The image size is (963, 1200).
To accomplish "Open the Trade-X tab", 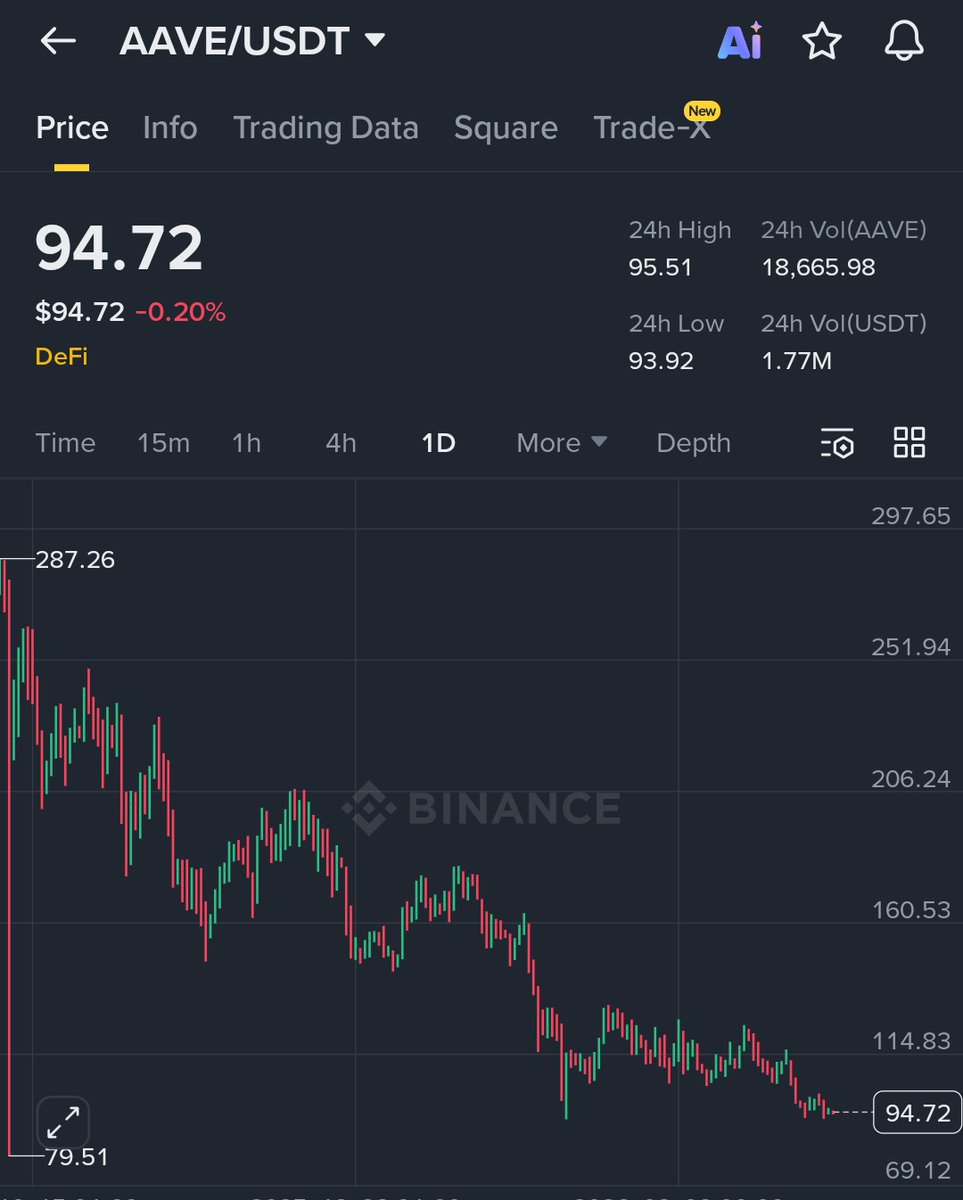I will (652, 128).
